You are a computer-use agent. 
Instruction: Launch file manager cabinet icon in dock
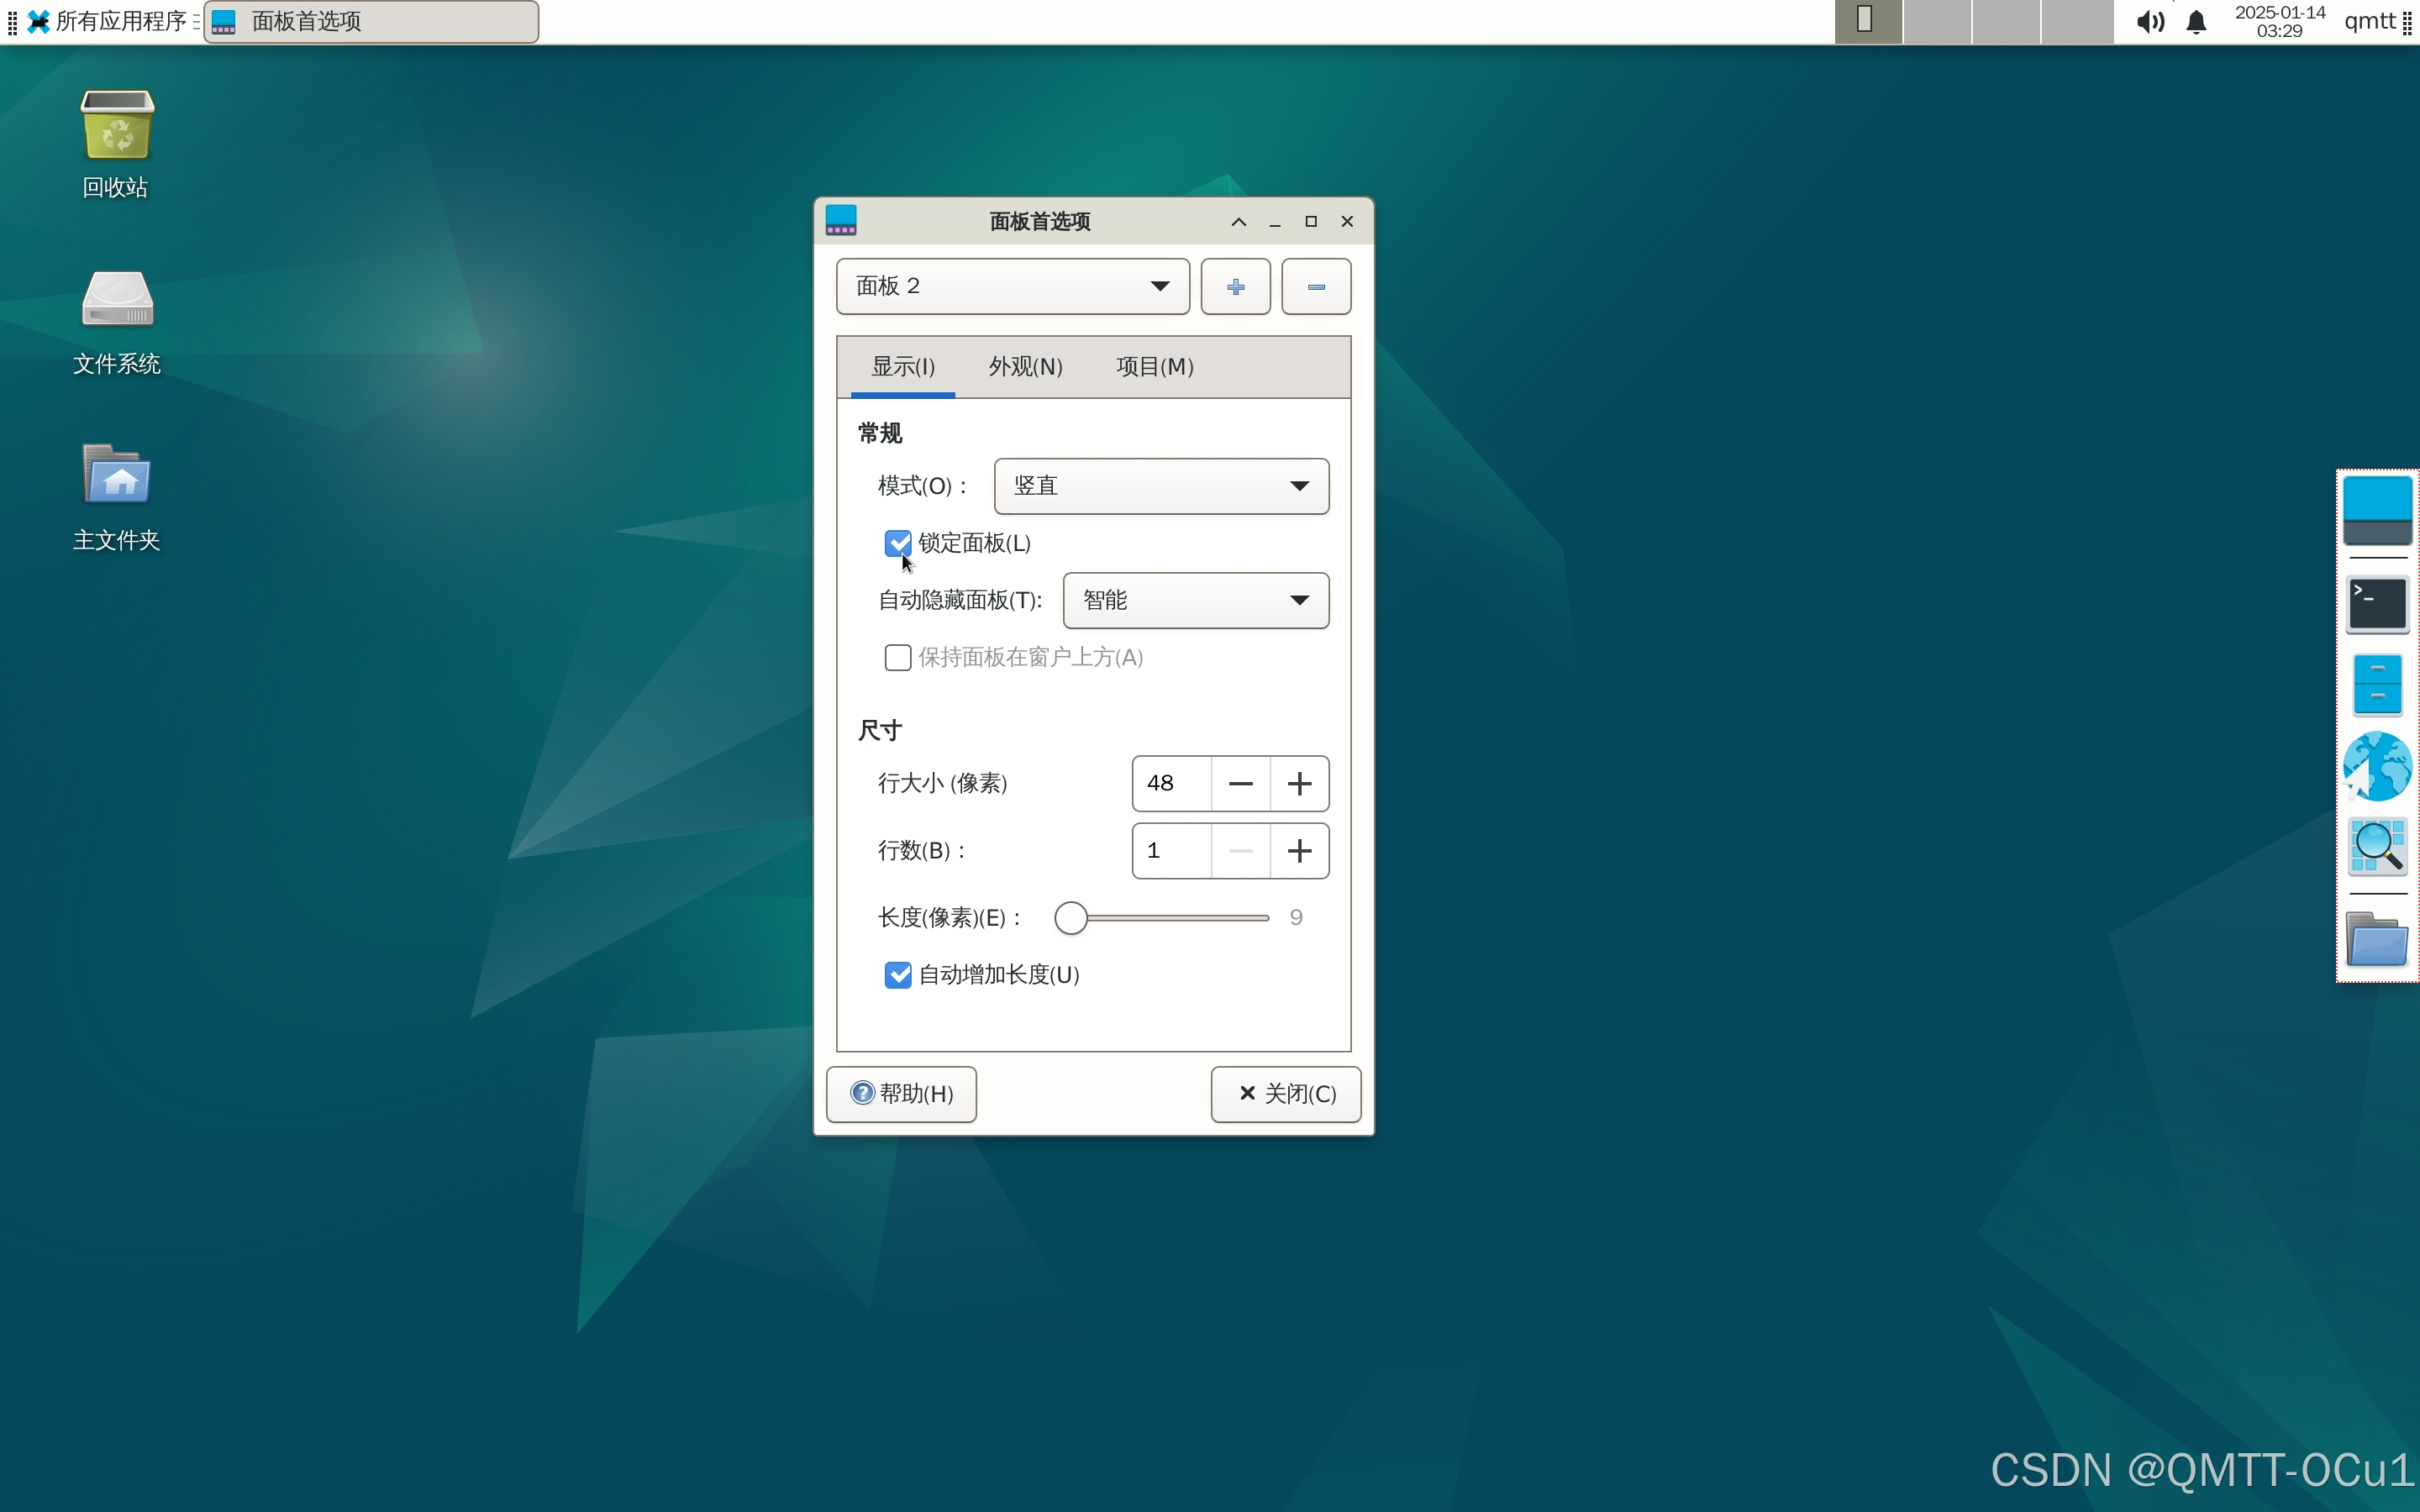tap(2377, 685)
